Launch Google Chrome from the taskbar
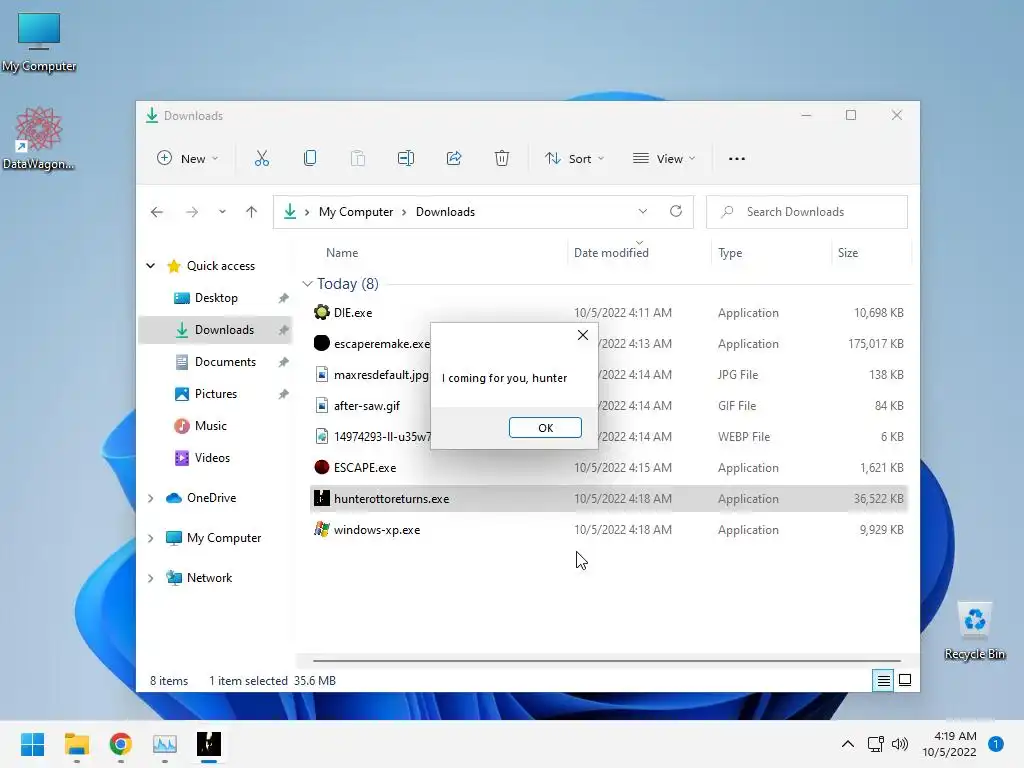 tap(121, 744)
